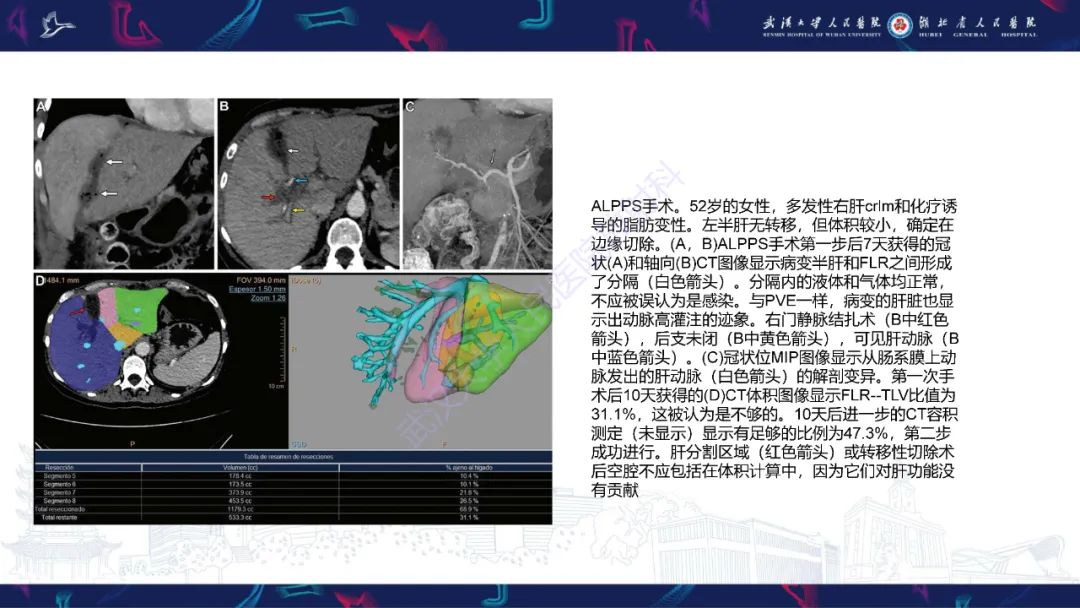Open coronal CT image A
The height and width of the screenshot is (608, 1080).
click(124, 184)
